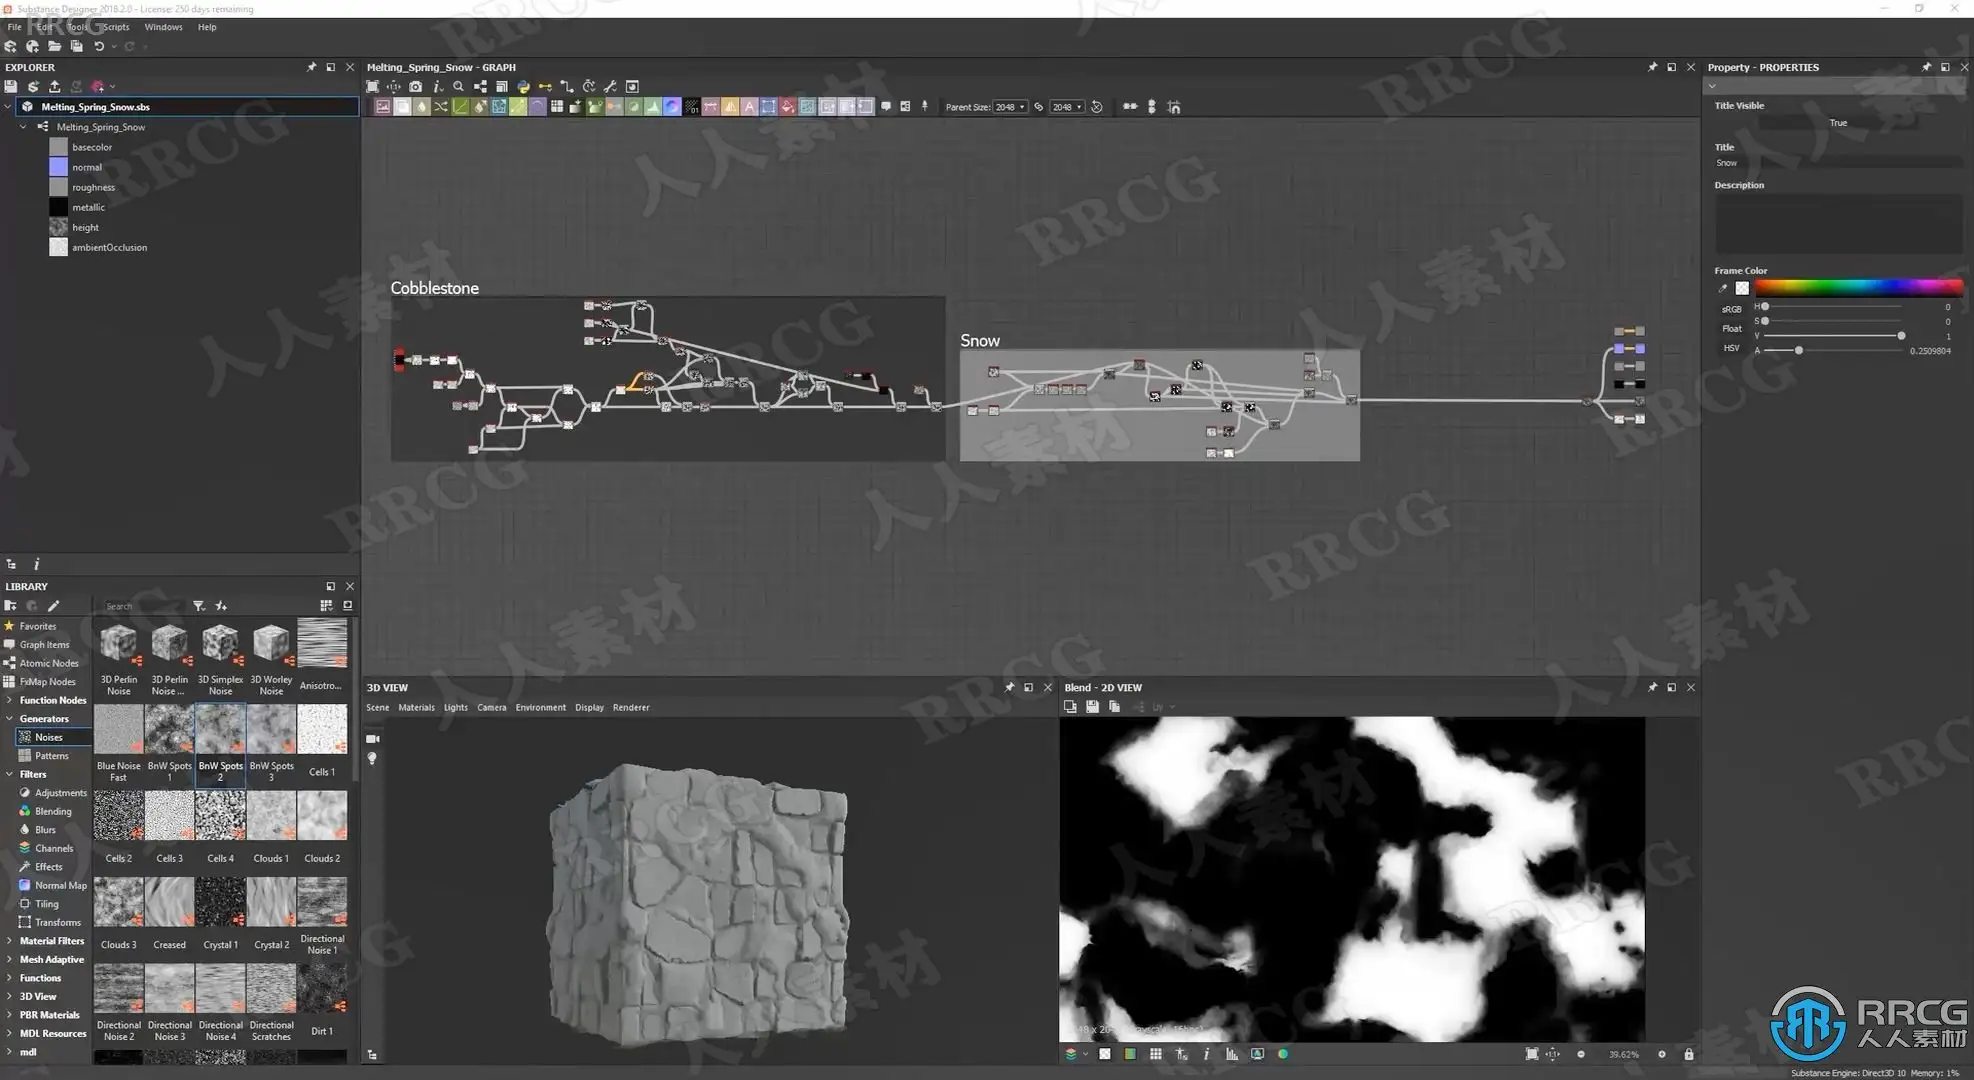Click the 3D view camera icon
The height and width of the screenshot is (1080, 1974).
coord(373,739)
